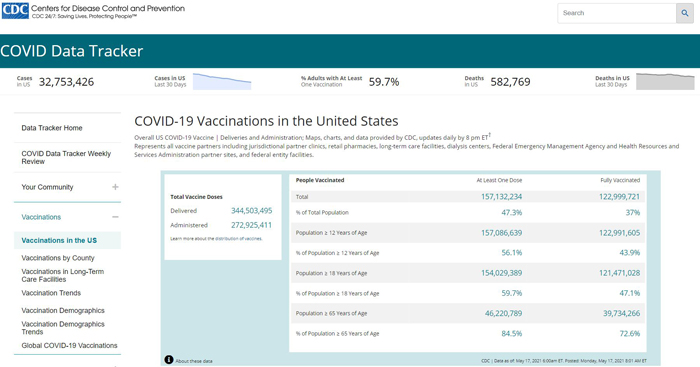Click Centers for Disease Control and Prevention heading

pyautogui.click(x=108, y=8)
